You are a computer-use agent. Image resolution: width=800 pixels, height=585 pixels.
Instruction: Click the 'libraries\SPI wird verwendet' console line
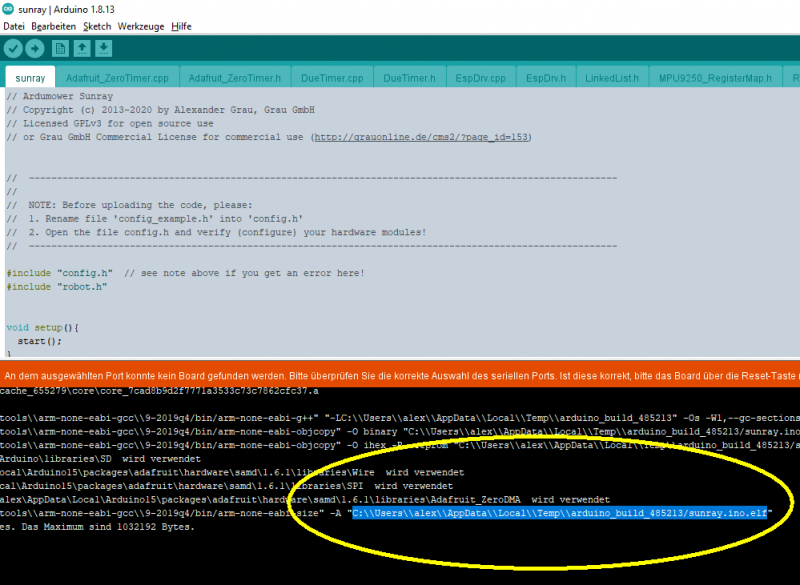coord(226,486)
